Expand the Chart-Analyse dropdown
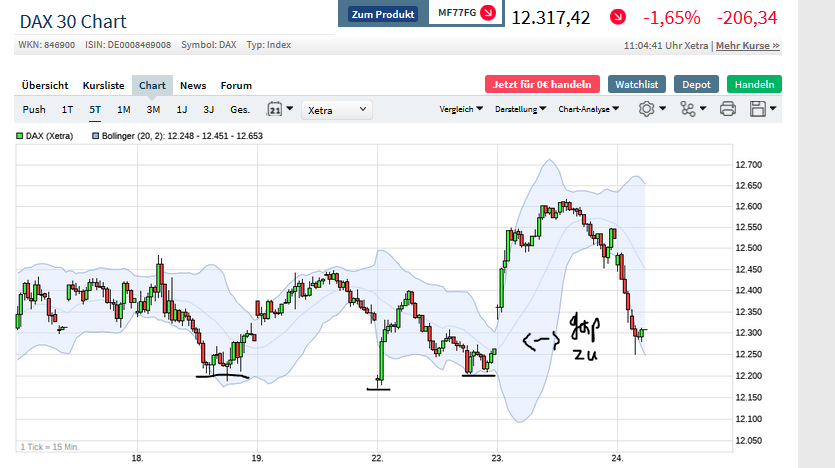The image size is (835, 468). pyautogui.click(x=590, y=109)
